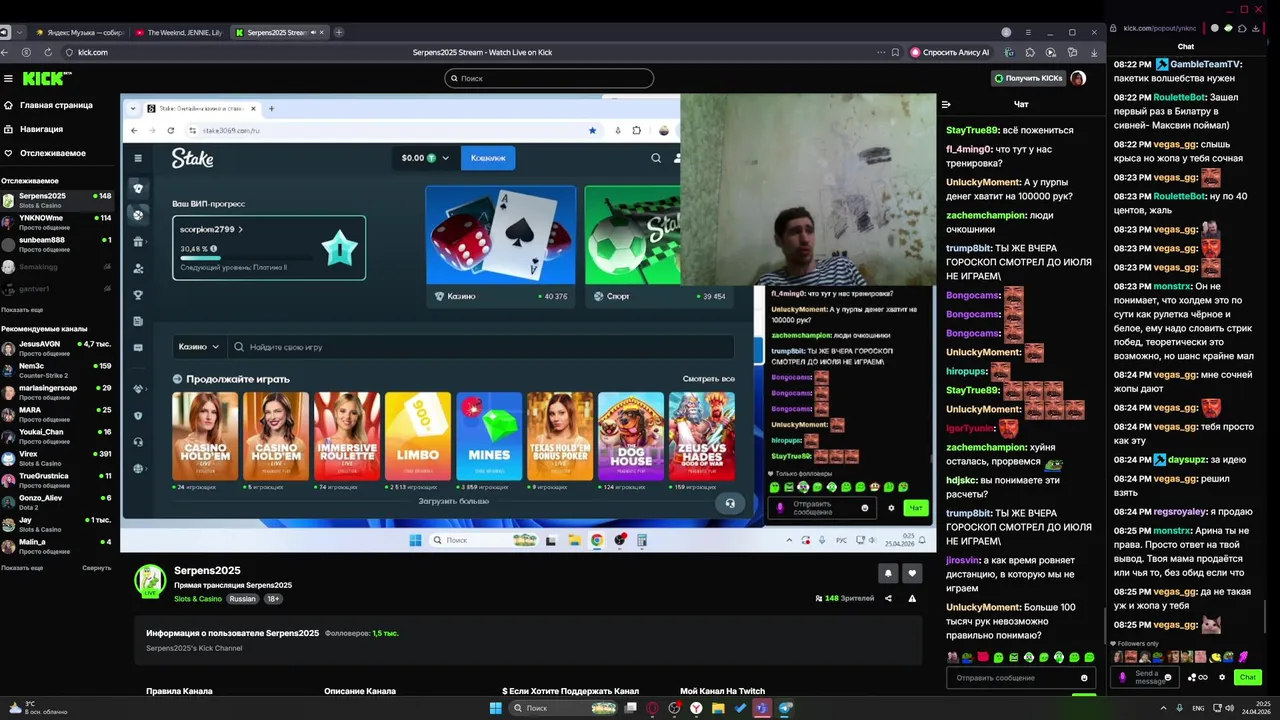
Task: Expand followed channels with Показать еще
Action: point(22,309)
